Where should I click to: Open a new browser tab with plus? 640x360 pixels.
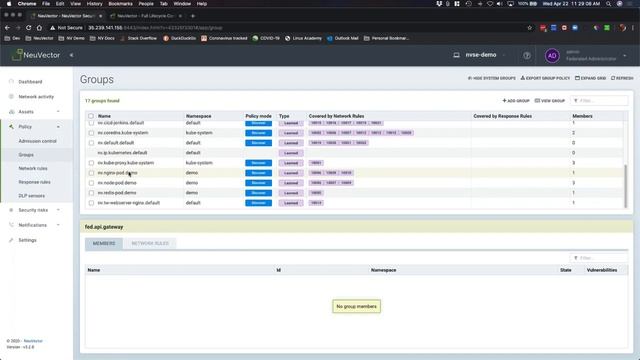[x=193, y=16]
